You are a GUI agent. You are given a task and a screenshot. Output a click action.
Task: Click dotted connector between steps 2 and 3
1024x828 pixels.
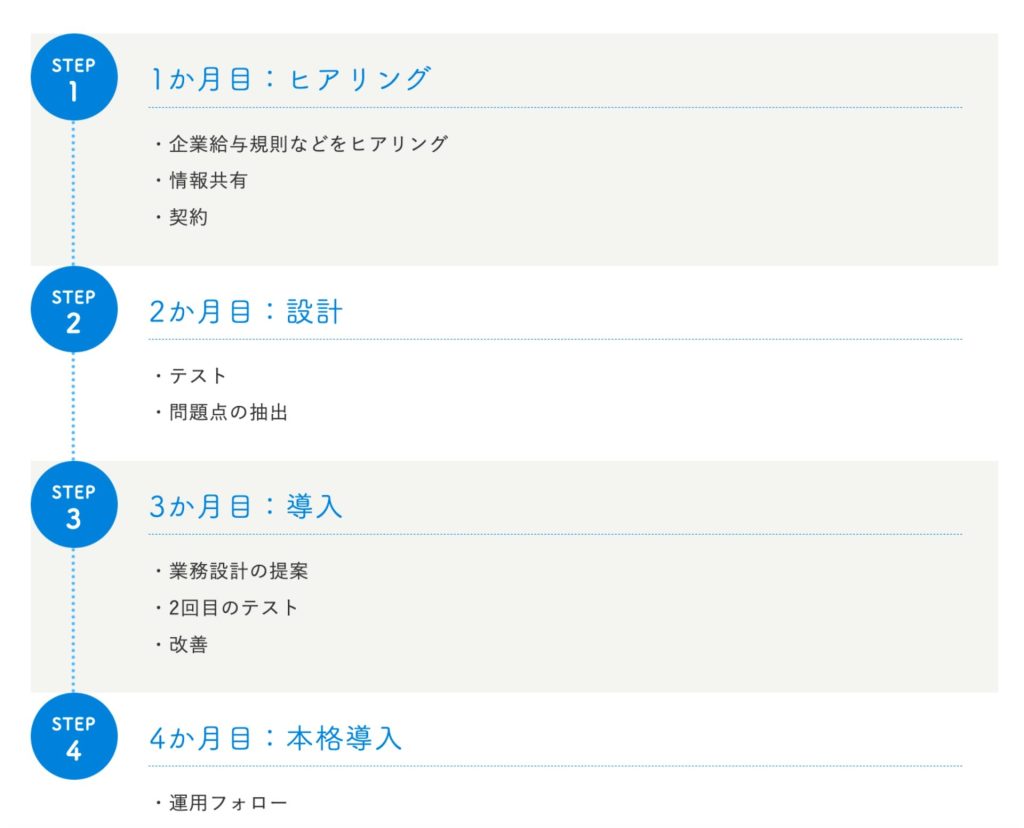[x=73, y=407]
